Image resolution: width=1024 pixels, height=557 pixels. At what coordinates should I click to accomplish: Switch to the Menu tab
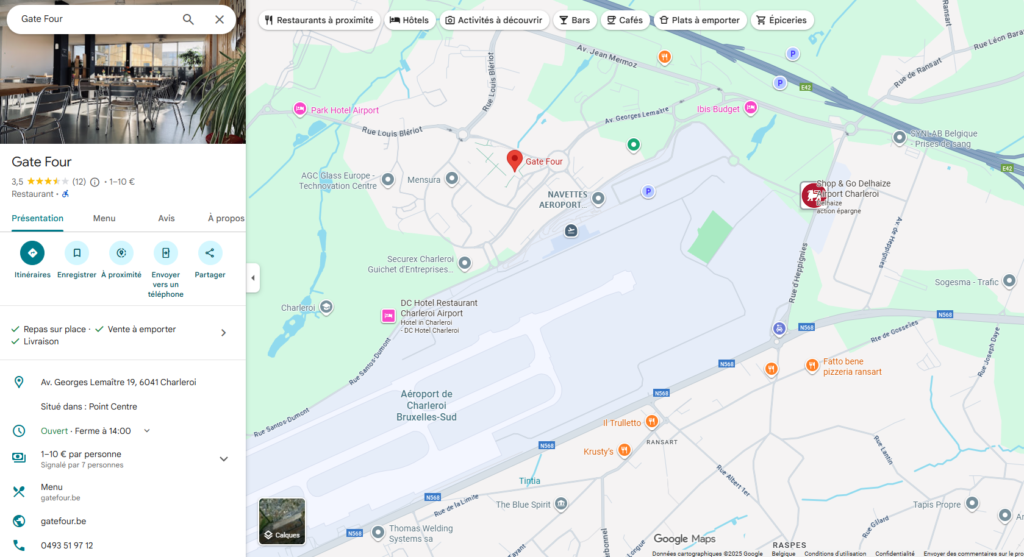coord(104,218)
